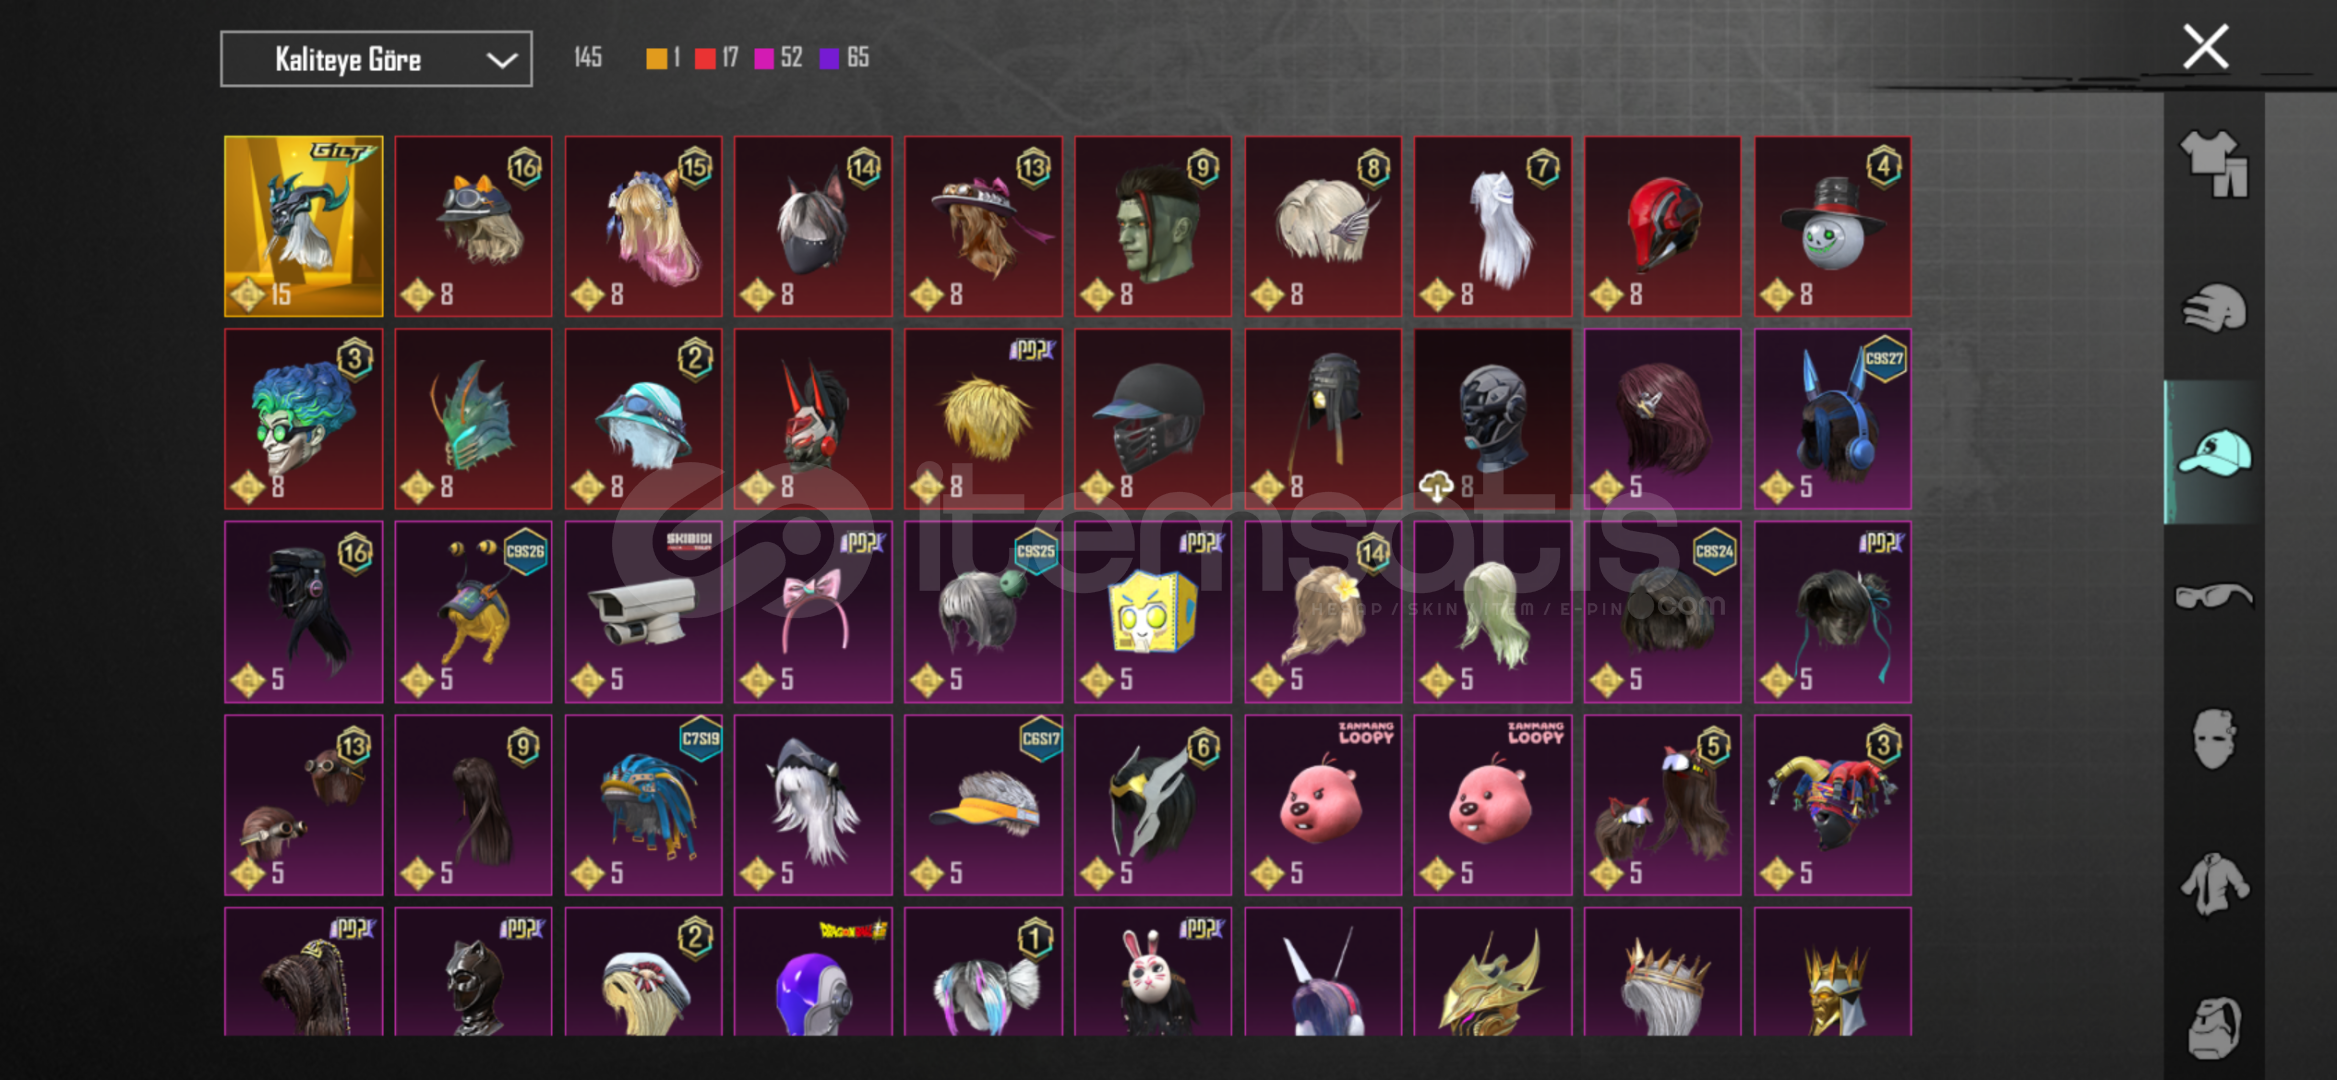
Task: Filter by the pink quality swatch
Action: [764, 58]
